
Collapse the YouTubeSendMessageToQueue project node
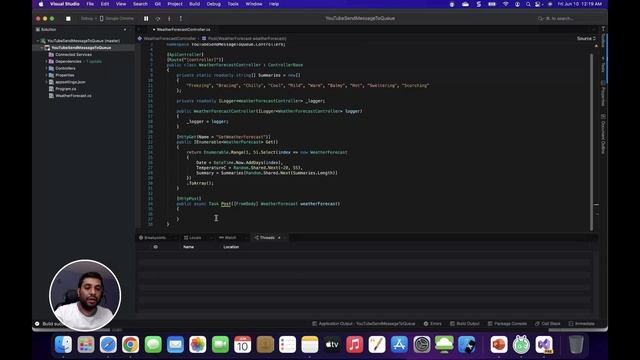tap(42, 48)
